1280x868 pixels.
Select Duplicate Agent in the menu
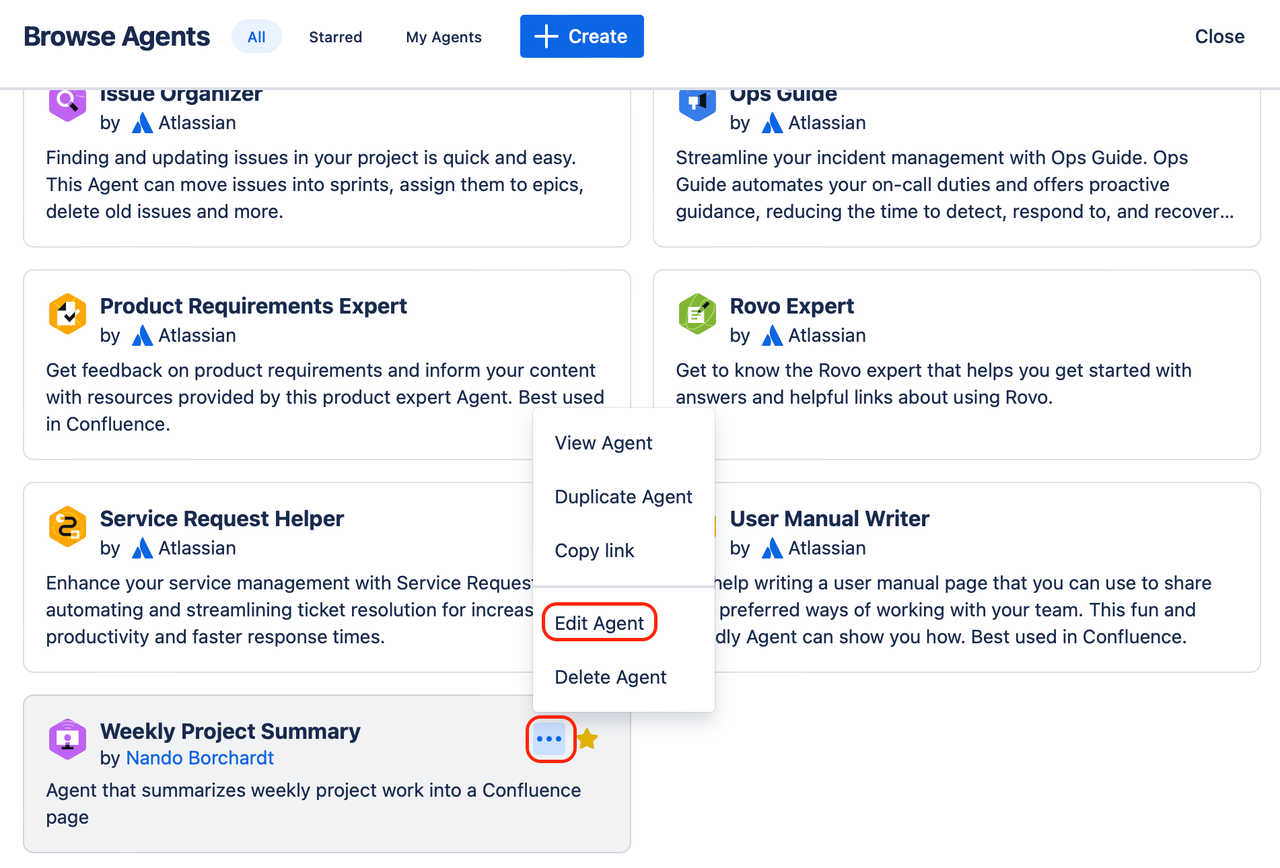pyautogui.click(x=623, y=496)
